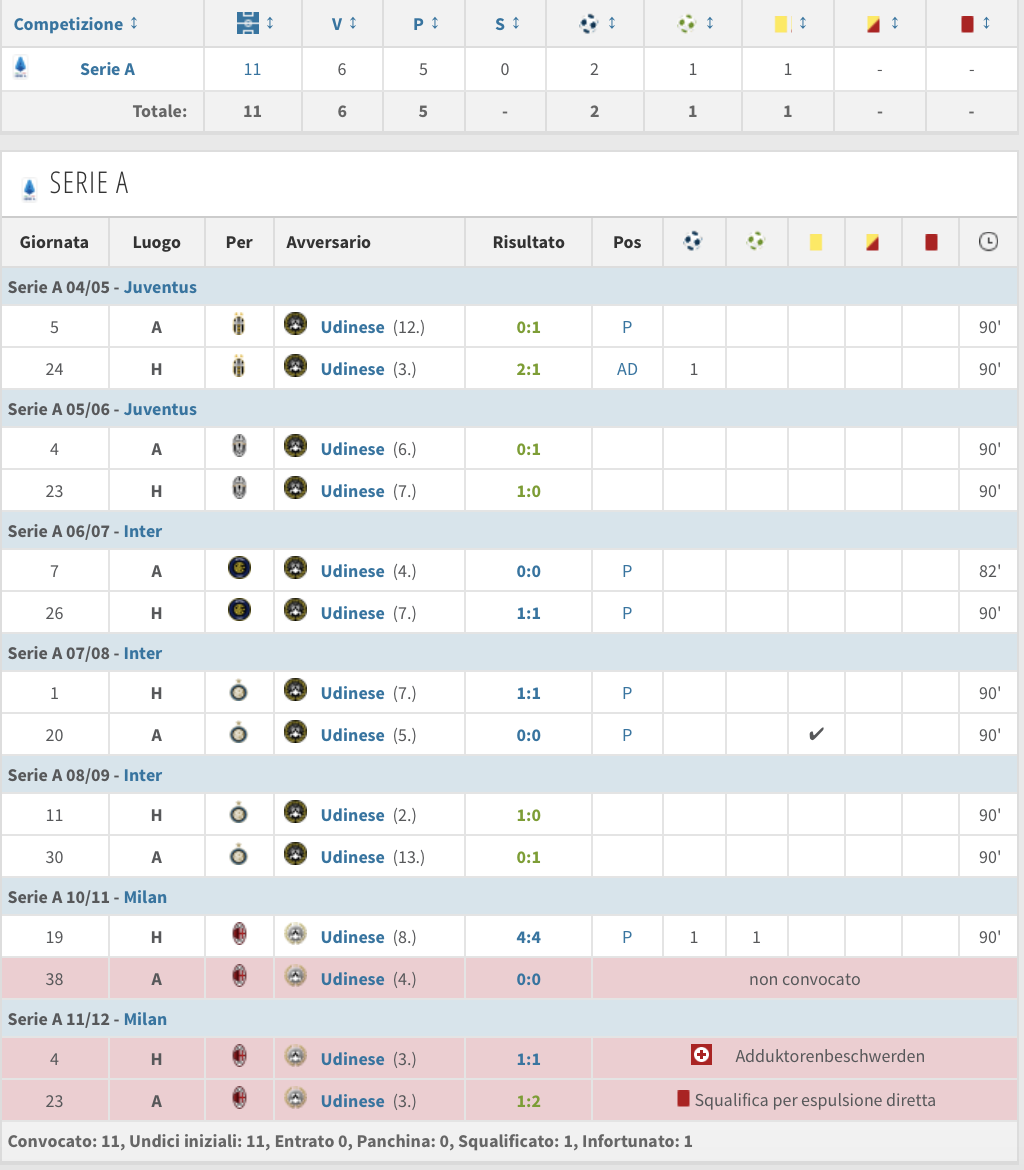Open Milan link in Serie A 11/12 header

pos(145,1019)
